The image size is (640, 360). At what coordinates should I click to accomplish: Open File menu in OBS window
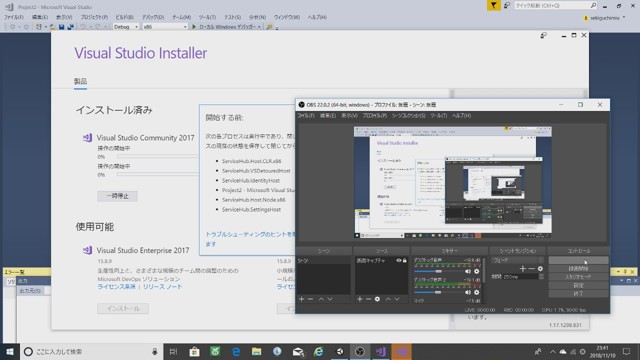pos(306,116)
